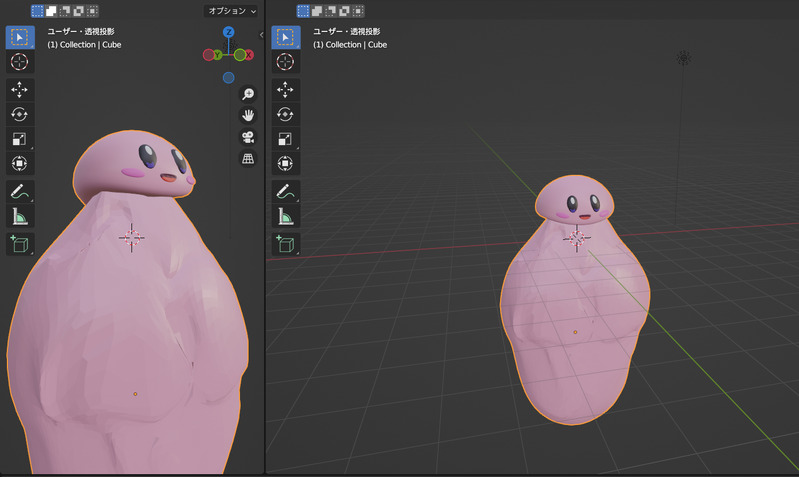The width and height of the screenshot is (799, 477).
Task: Select the Move tool in right viewport
Action: pyautogui.click(x=285, y=90)
